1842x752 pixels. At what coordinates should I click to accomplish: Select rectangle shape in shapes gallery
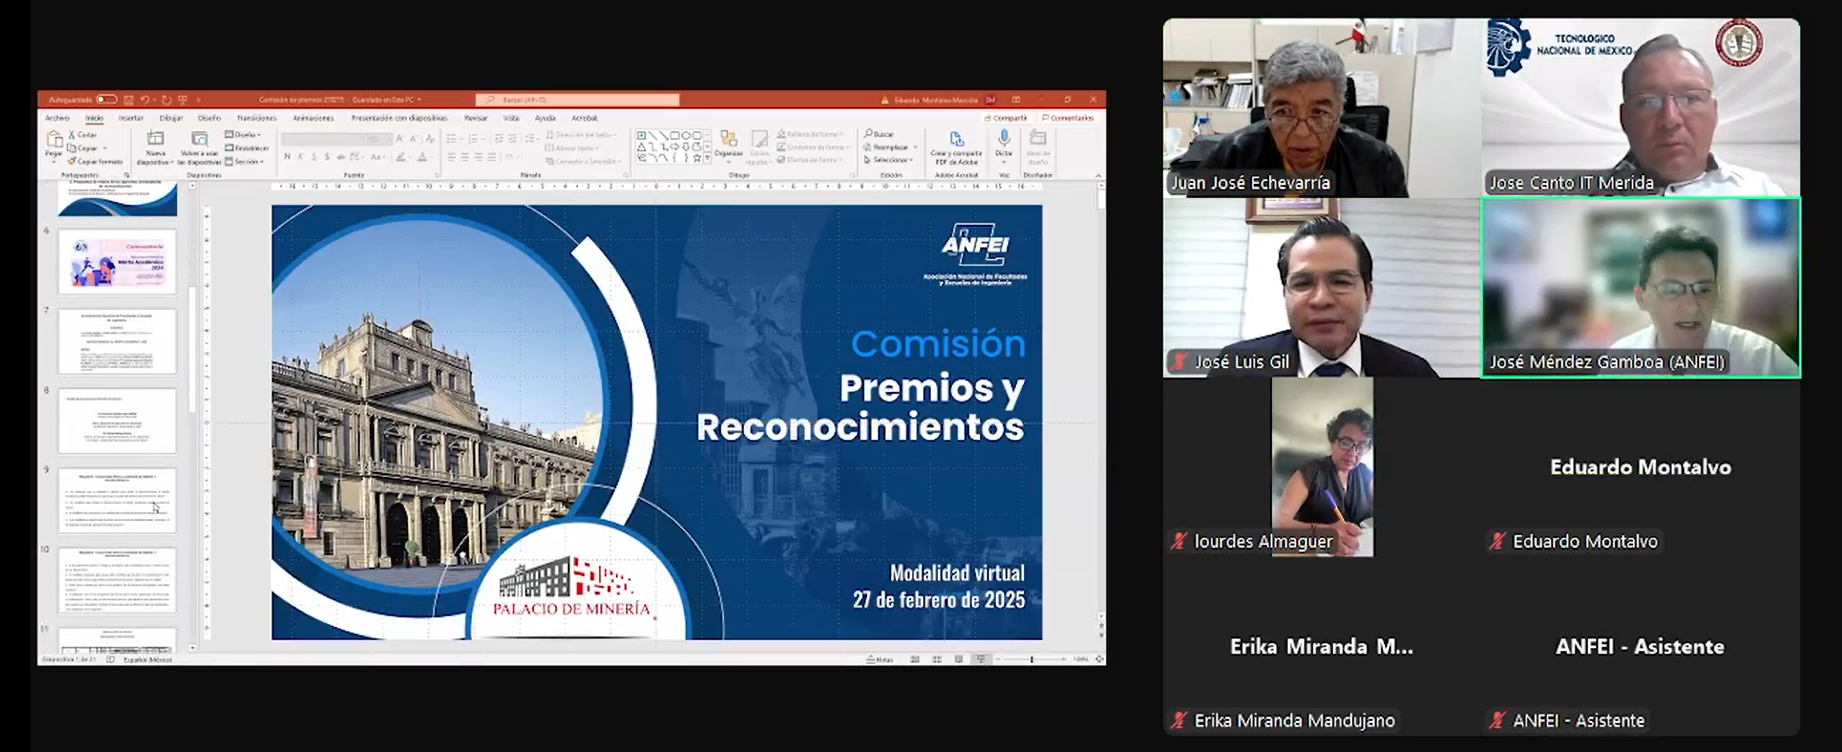pos(675,135)
